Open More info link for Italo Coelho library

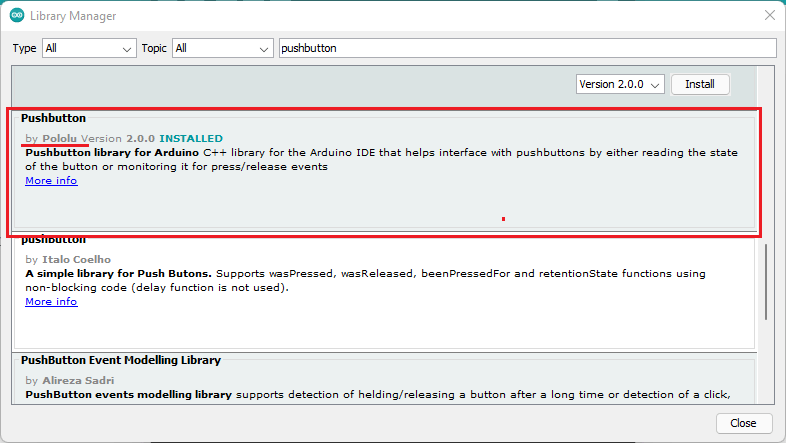pyautogui.click(x=51, y=301)
